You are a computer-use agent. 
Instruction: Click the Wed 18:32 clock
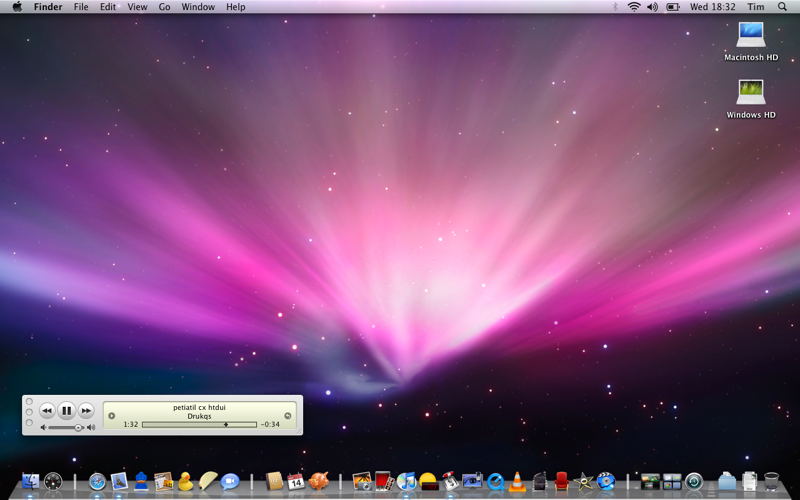(713, 7)
